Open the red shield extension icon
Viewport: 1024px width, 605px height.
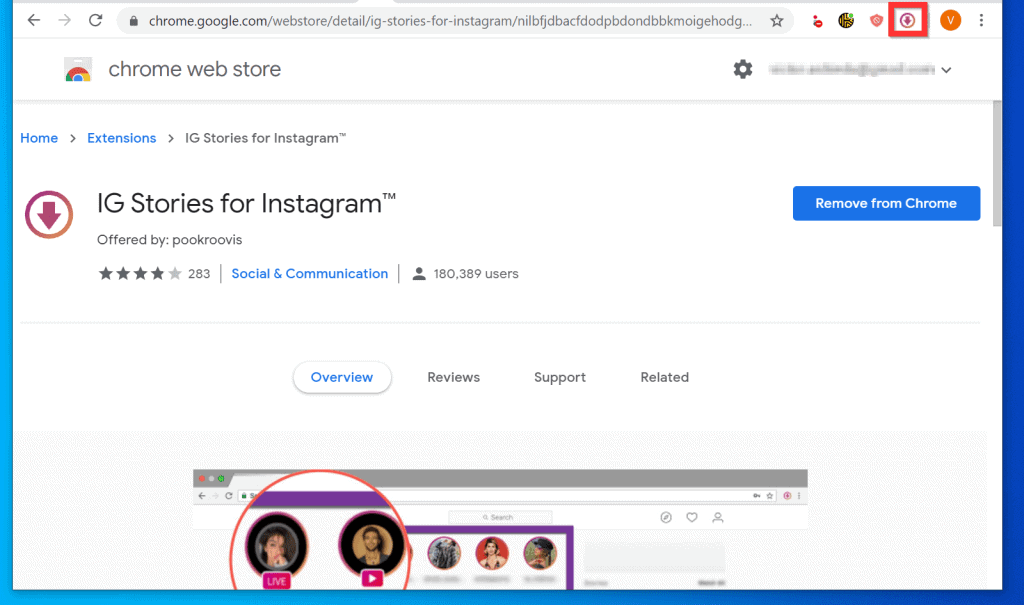point(876,21)
